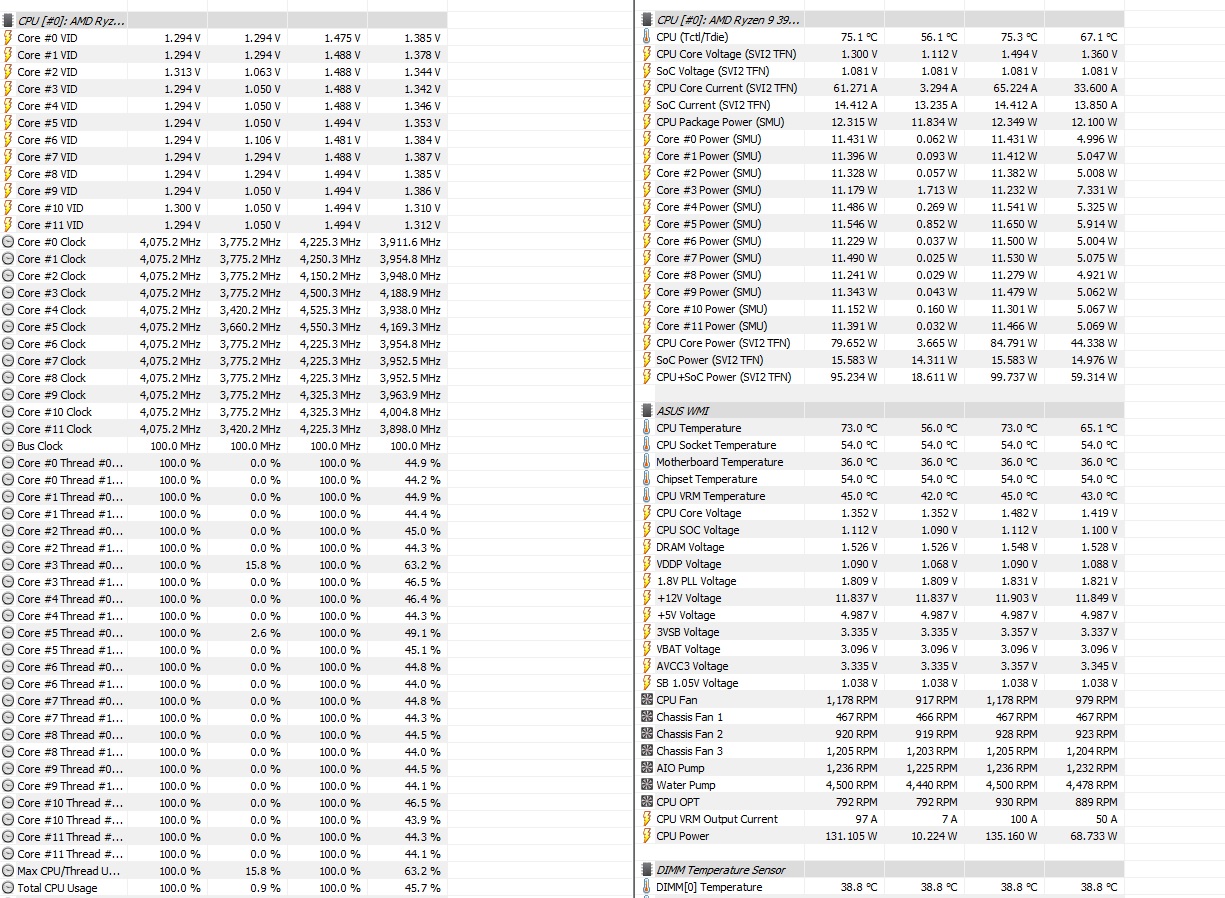Click the '45.7 %' average total CPU usage
1225x898 pixels.
tap(423, 887)
